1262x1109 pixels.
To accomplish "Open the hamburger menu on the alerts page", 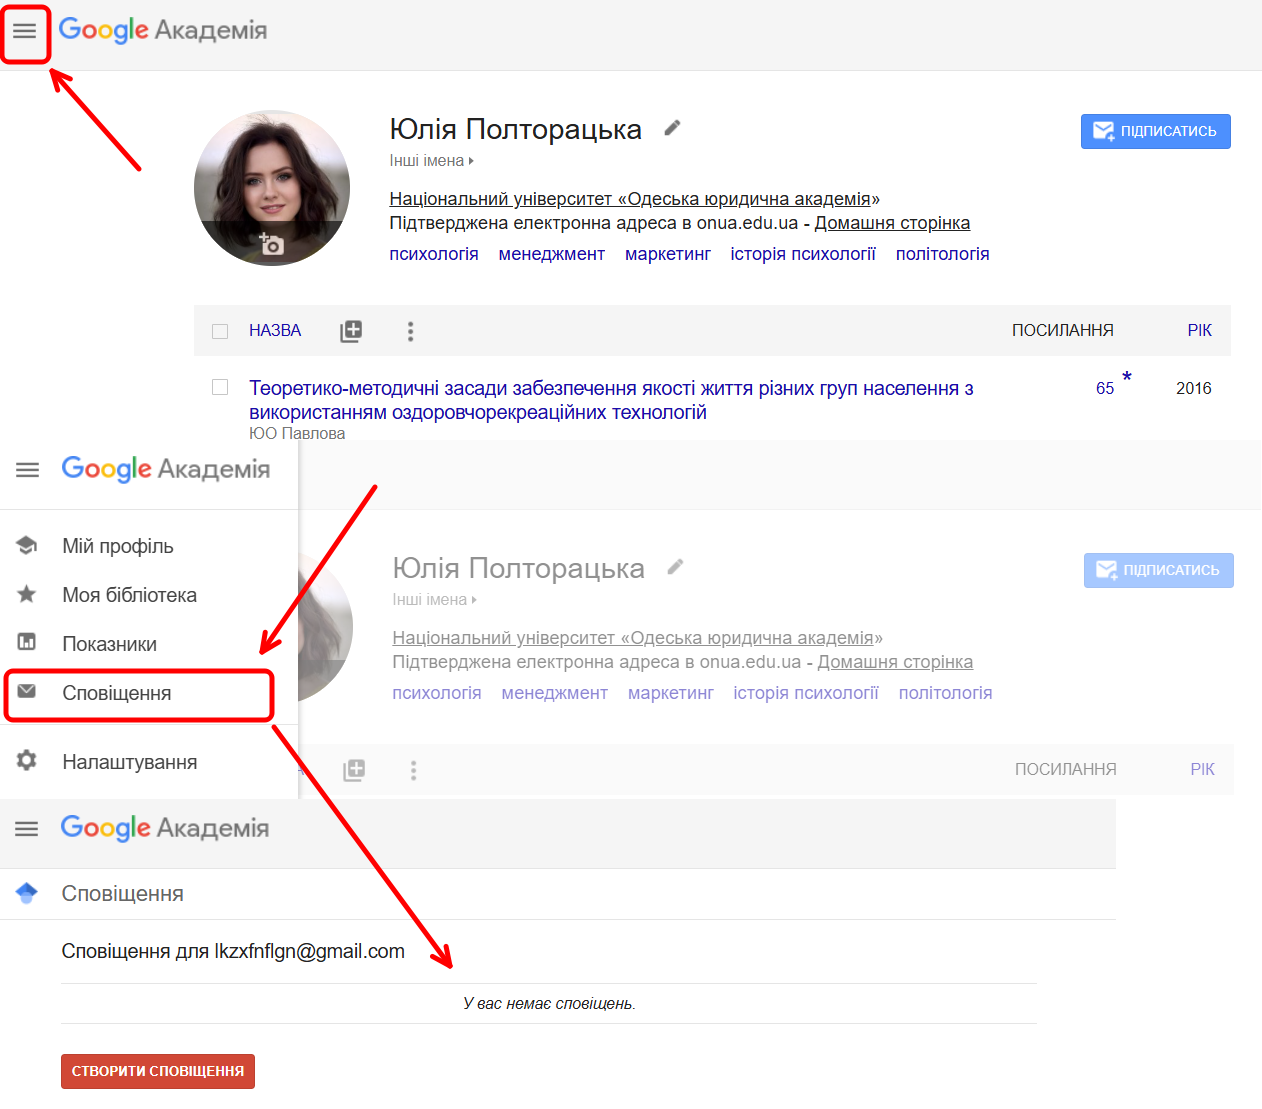I will [27, 829].
